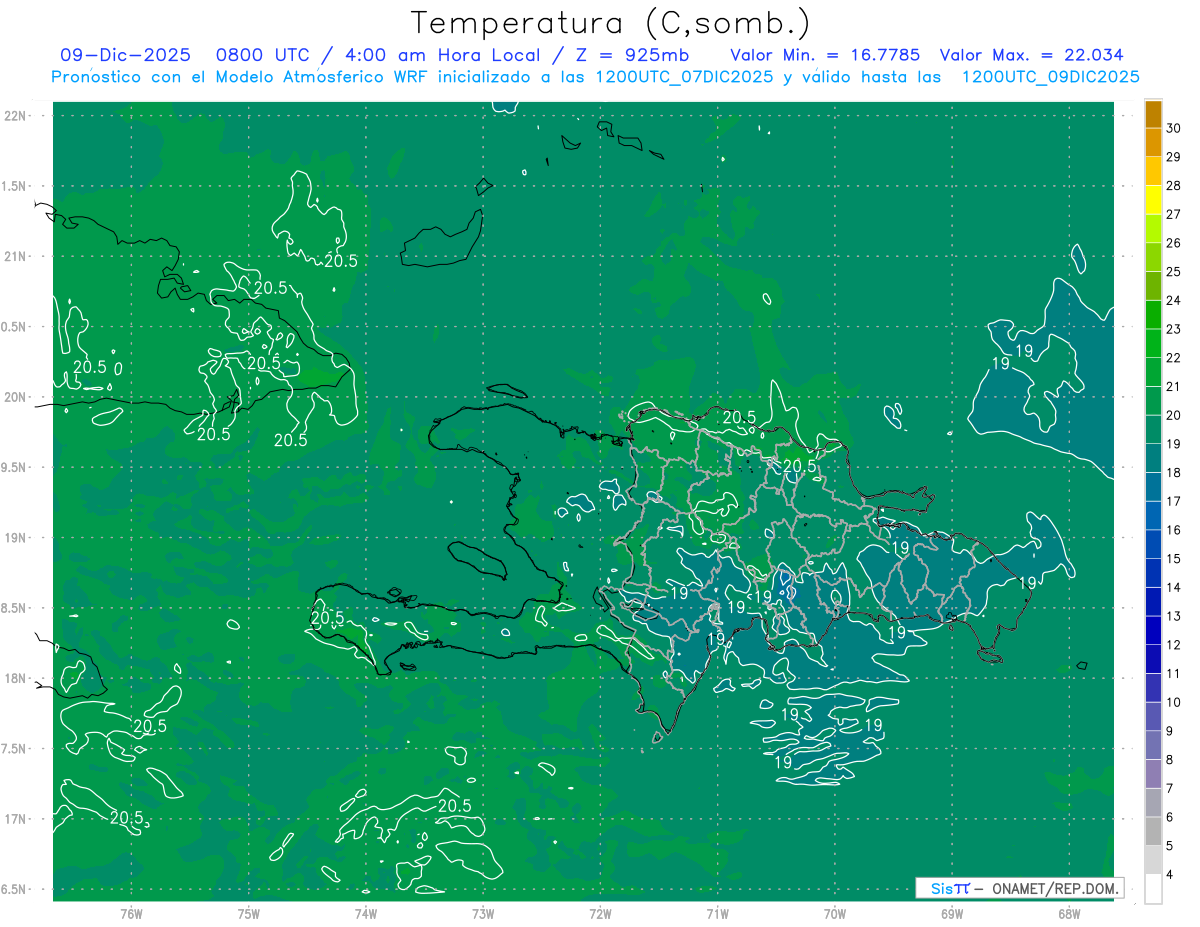
Task: Click the brown swatch above colorbar label 30
Action: coord(1153,115)
